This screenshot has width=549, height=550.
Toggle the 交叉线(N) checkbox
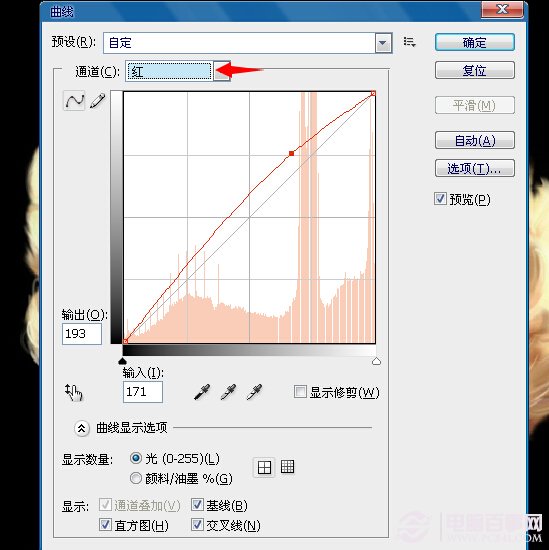pyautogui.click(x=197, y=525)
